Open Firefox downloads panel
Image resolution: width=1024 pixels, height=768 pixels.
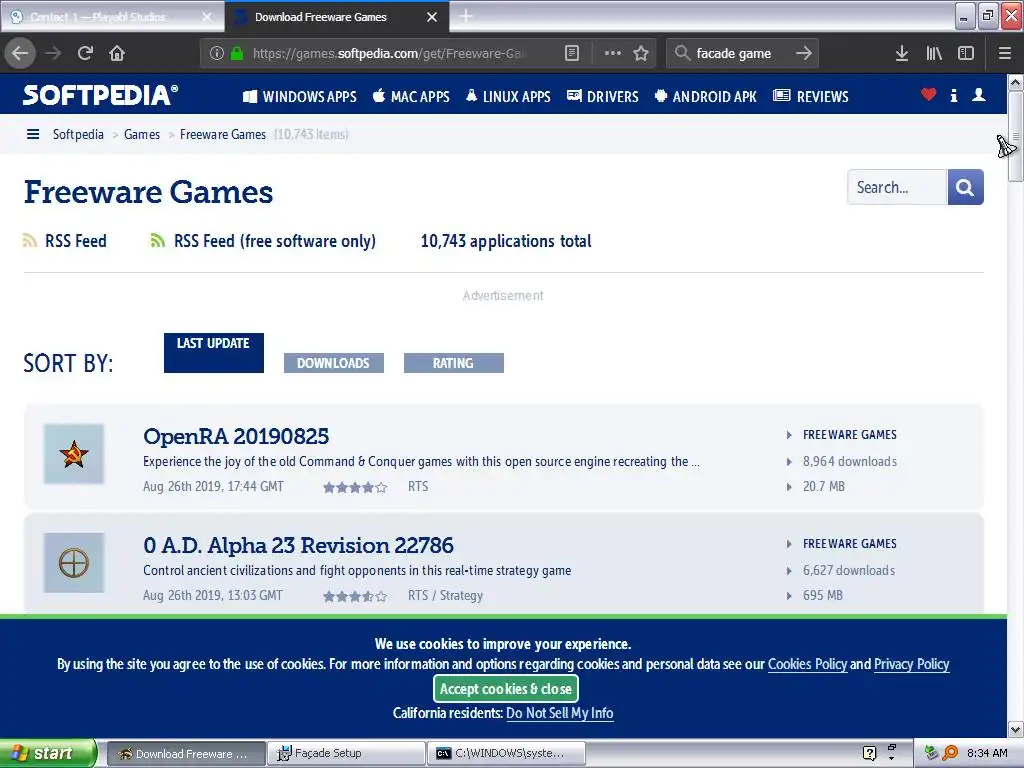(x=902, y=53)
